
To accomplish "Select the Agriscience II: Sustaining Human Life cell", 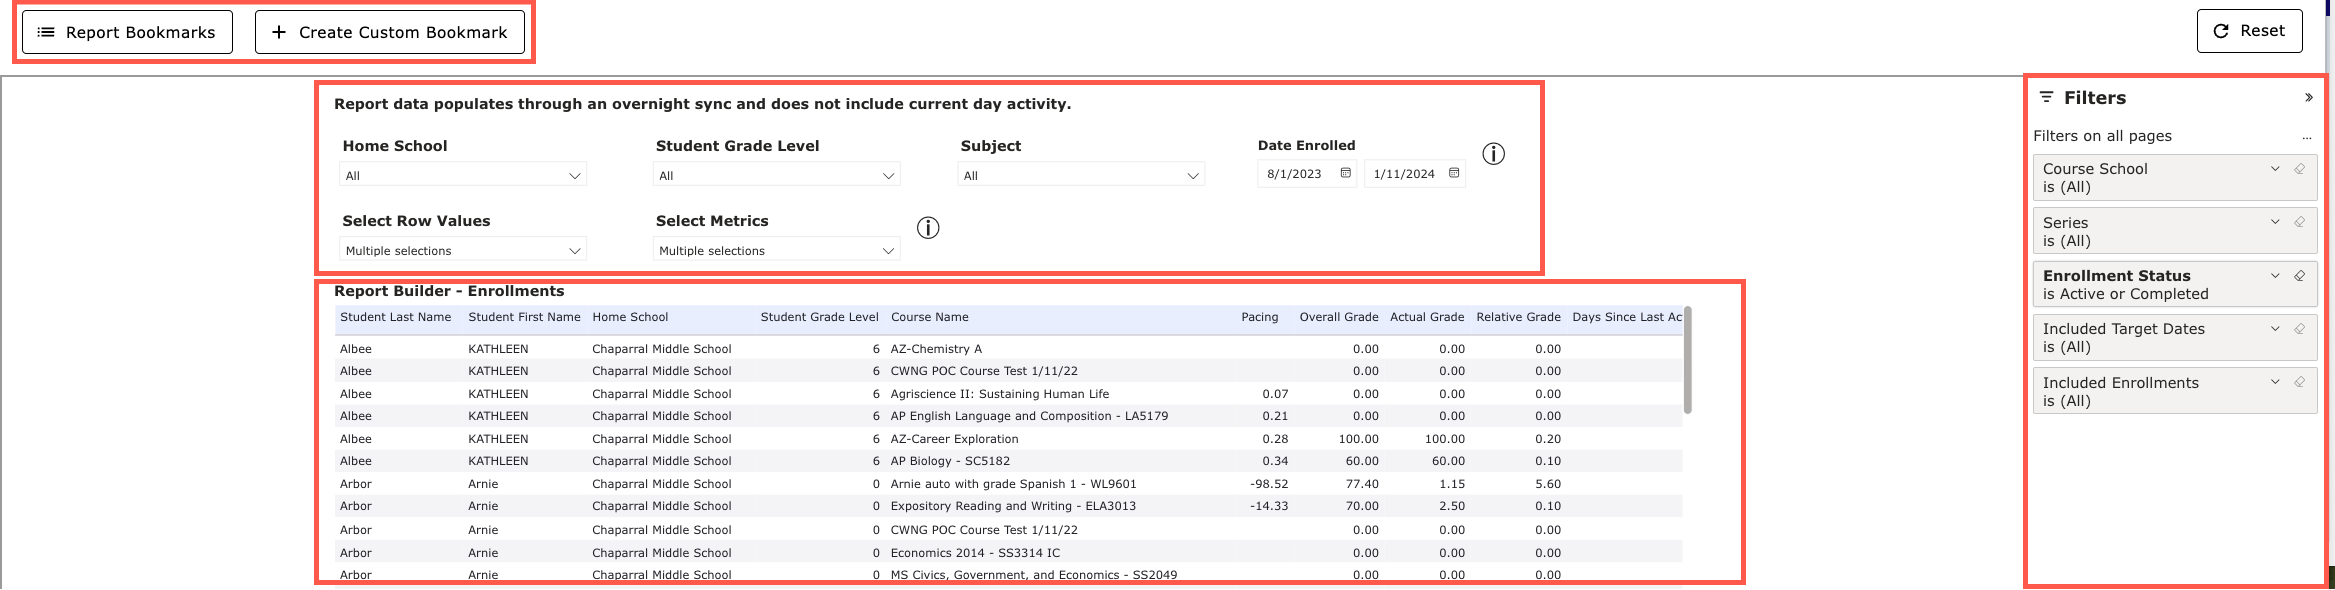I will click(1000, 394).
